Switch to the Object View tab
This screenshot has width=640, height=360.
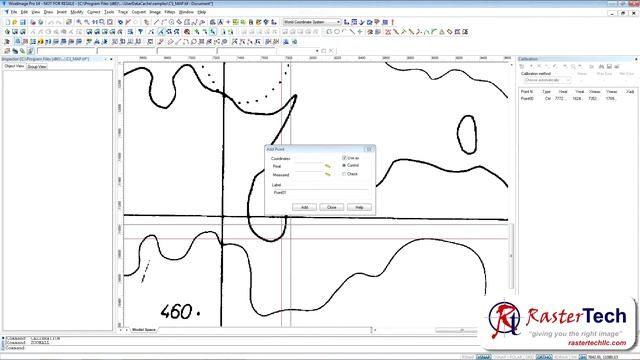(14, 66)
